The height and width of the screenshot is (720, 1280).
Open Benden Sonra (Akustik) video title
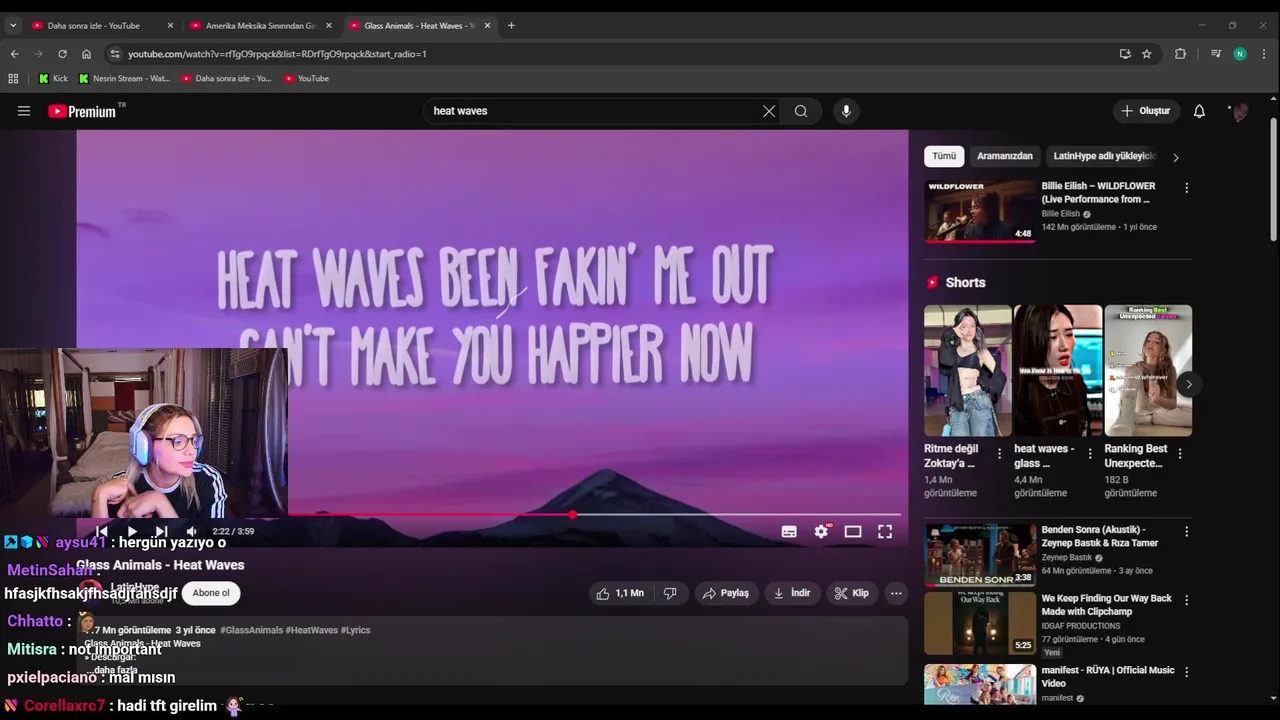click(1100, 536)
